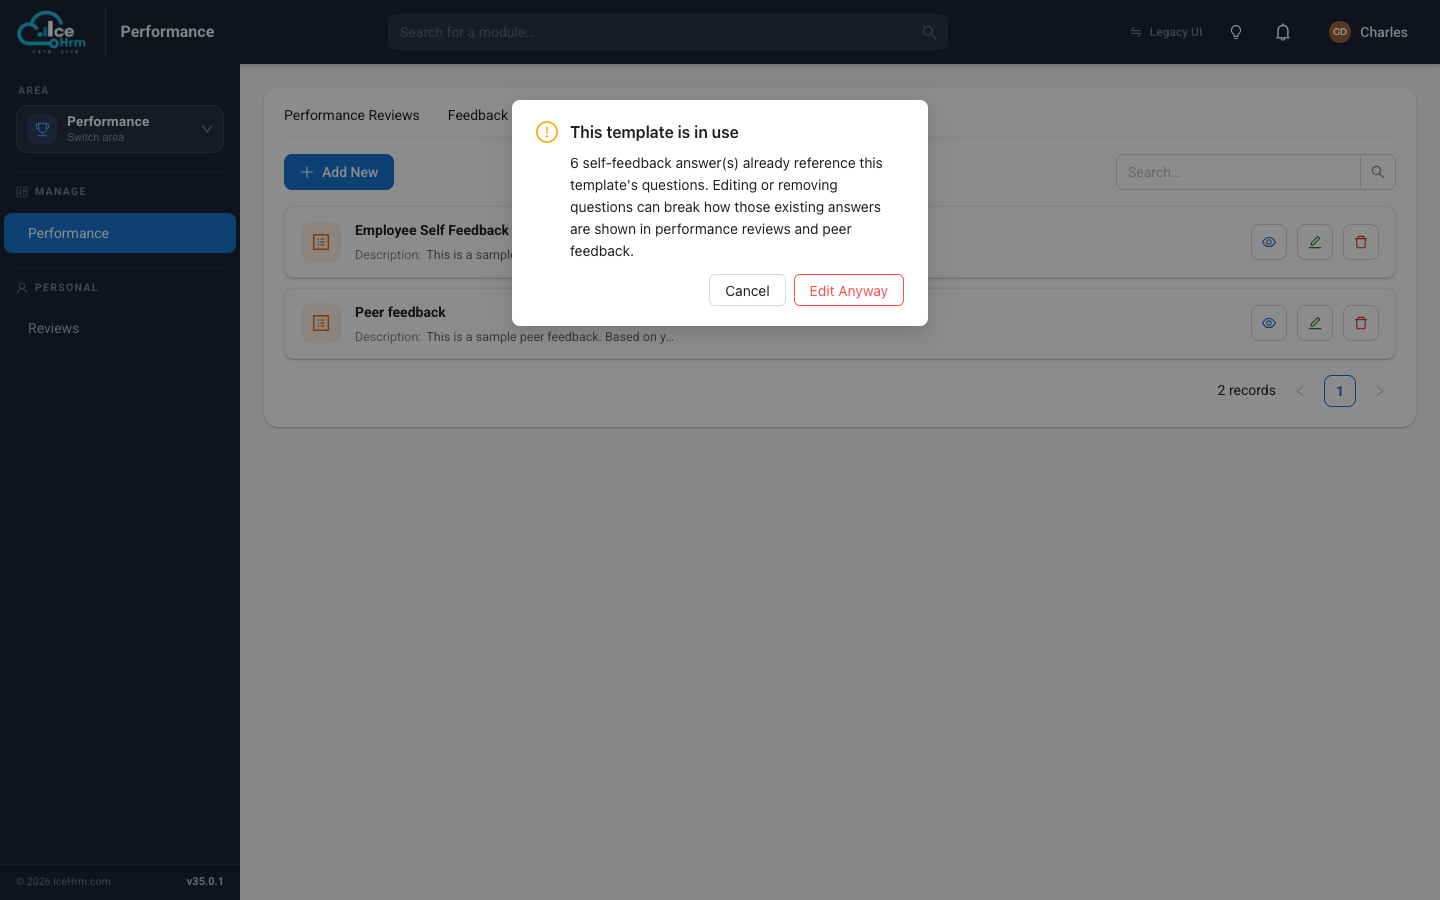
Task: Edit the Employee Self Feedback template
Action: pyautogui.click(x=1315, y=242)
